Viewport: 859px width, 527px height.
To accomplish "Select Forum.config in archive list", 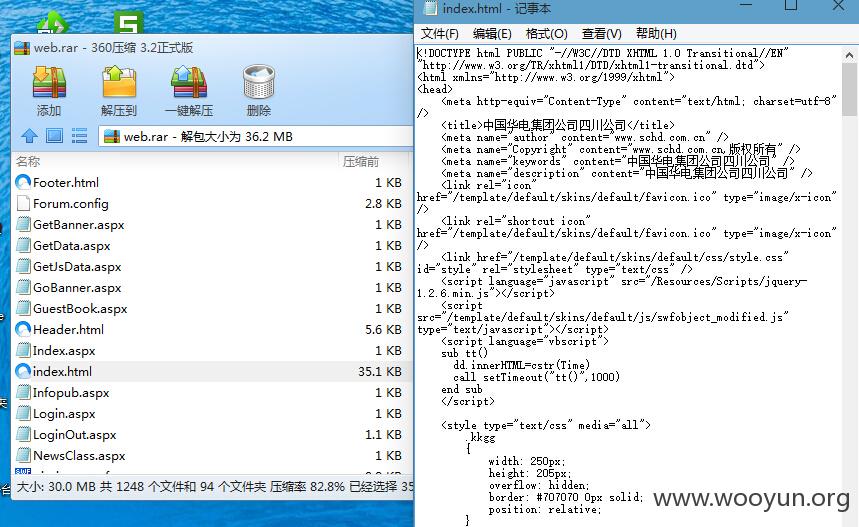I will pyautogui.click(x=71, y=204).
